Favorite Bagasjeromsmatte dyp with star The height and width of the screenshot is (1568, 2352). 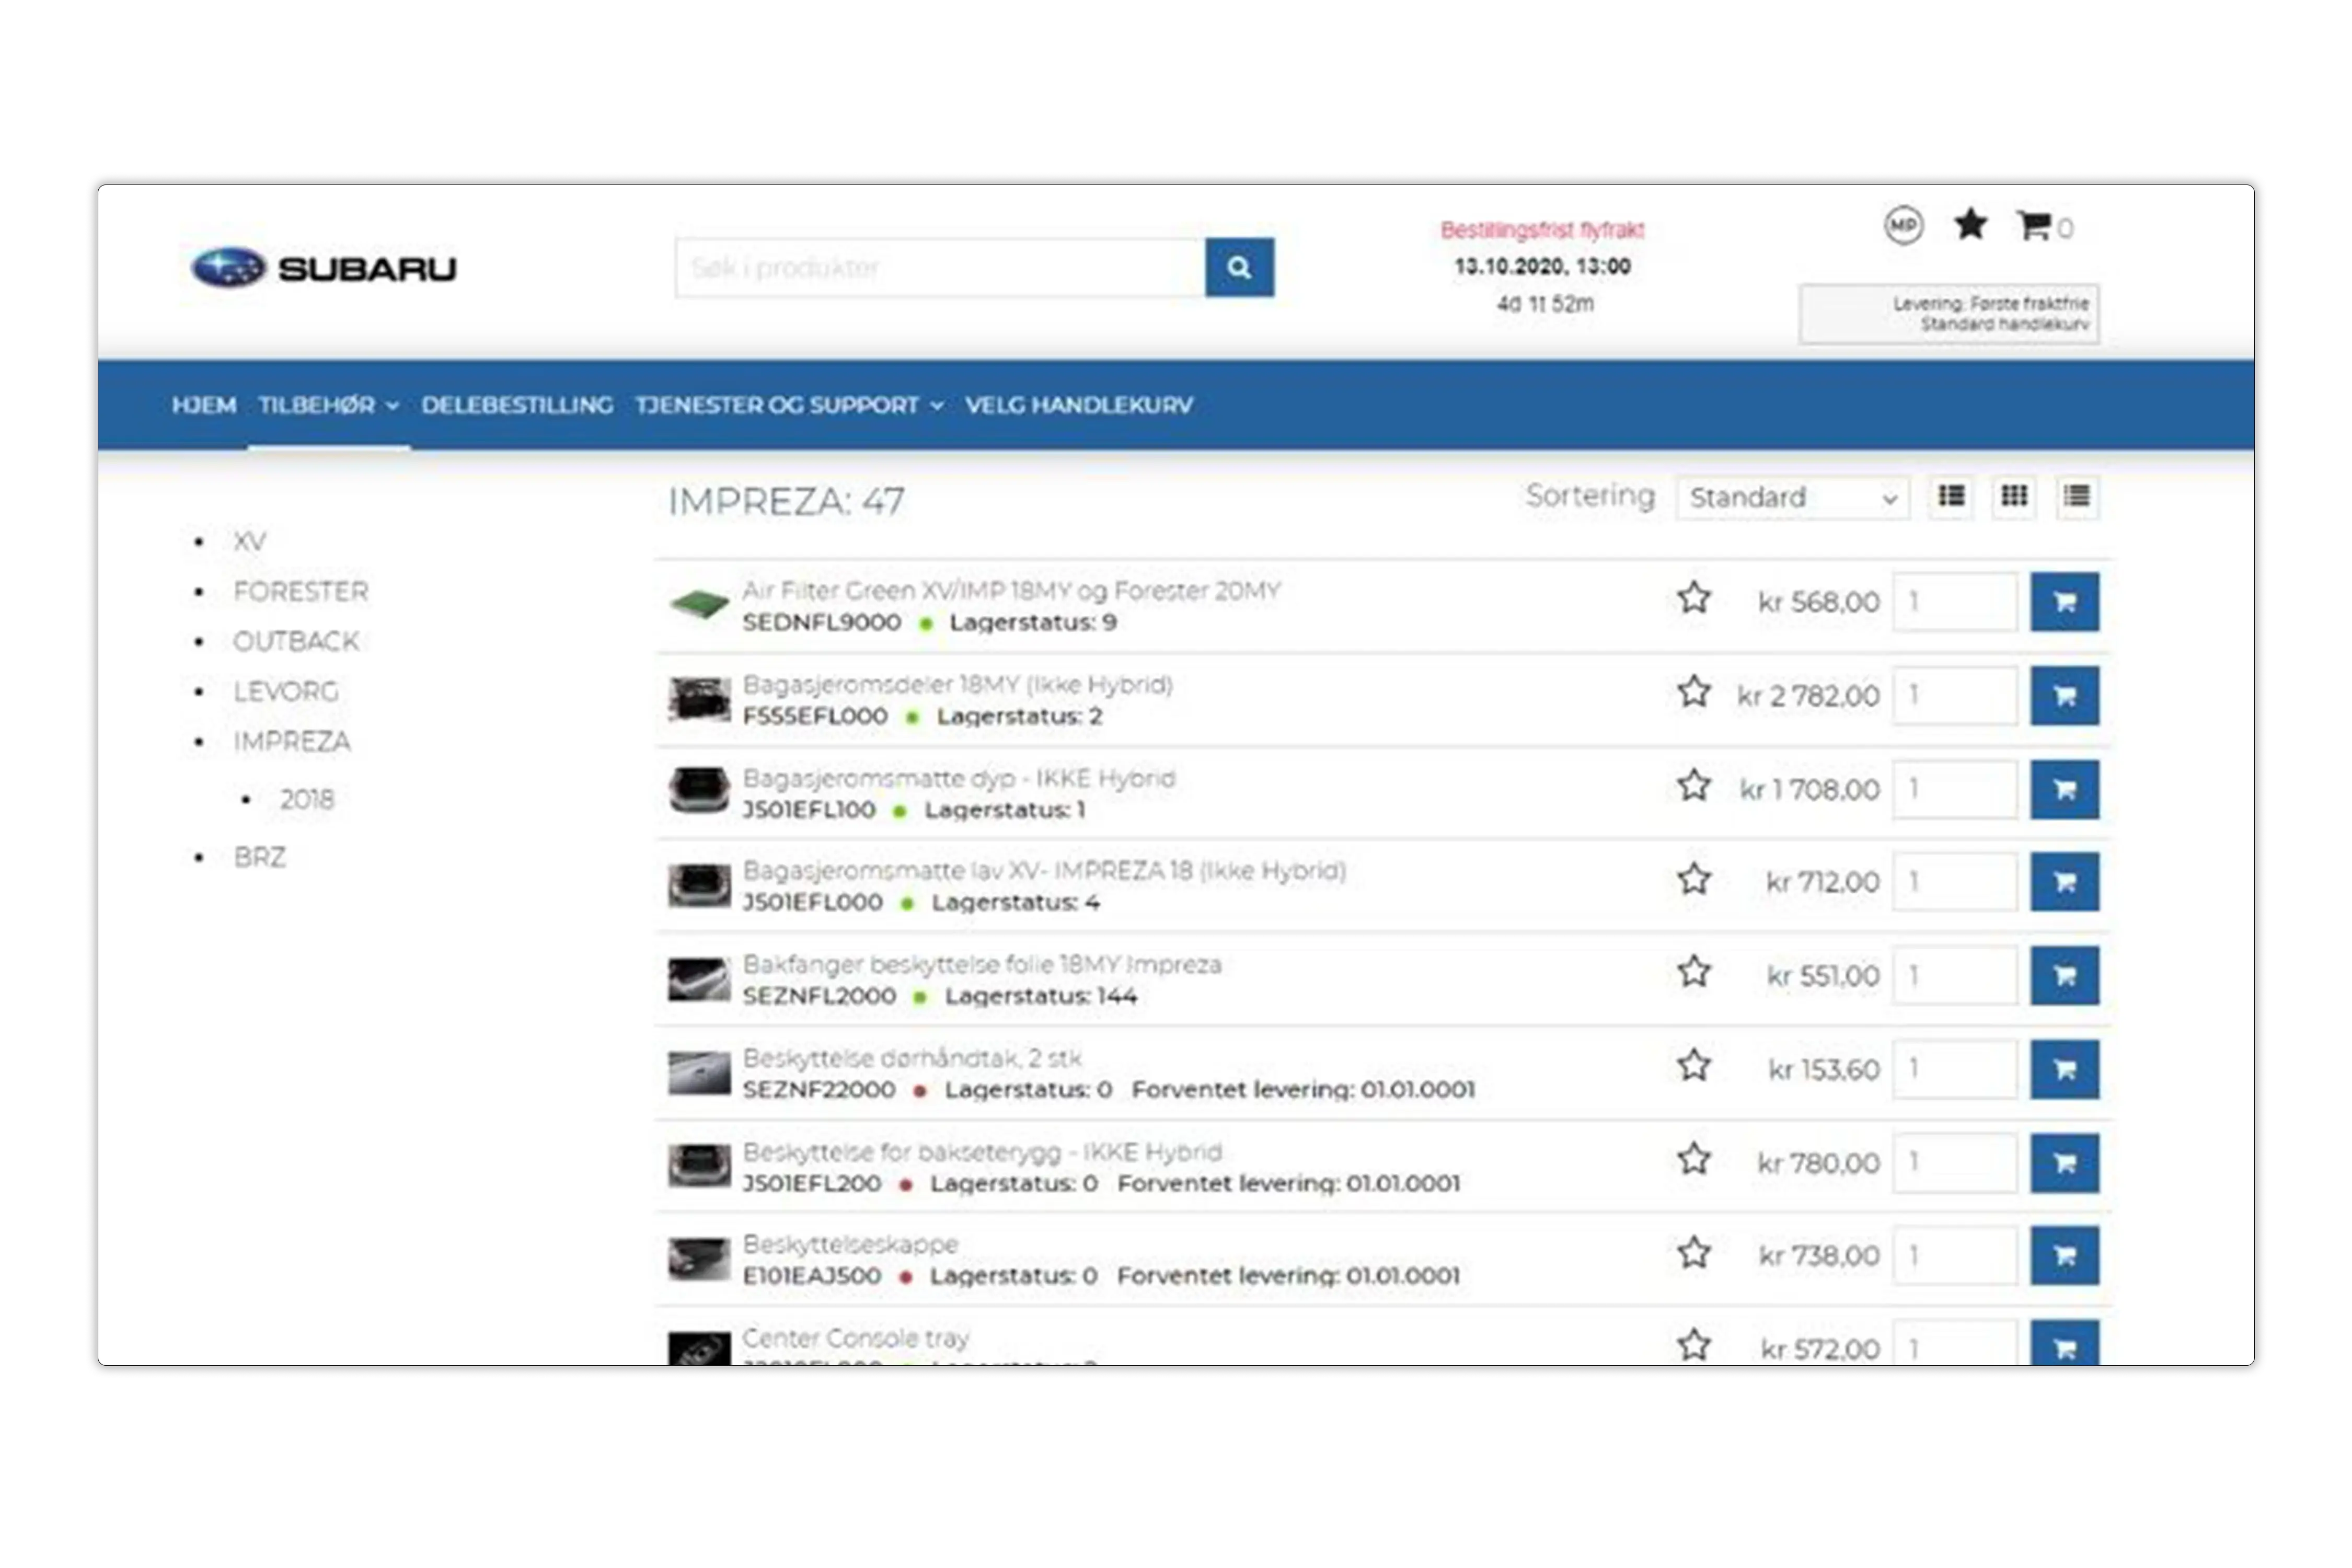(1694, 785)
